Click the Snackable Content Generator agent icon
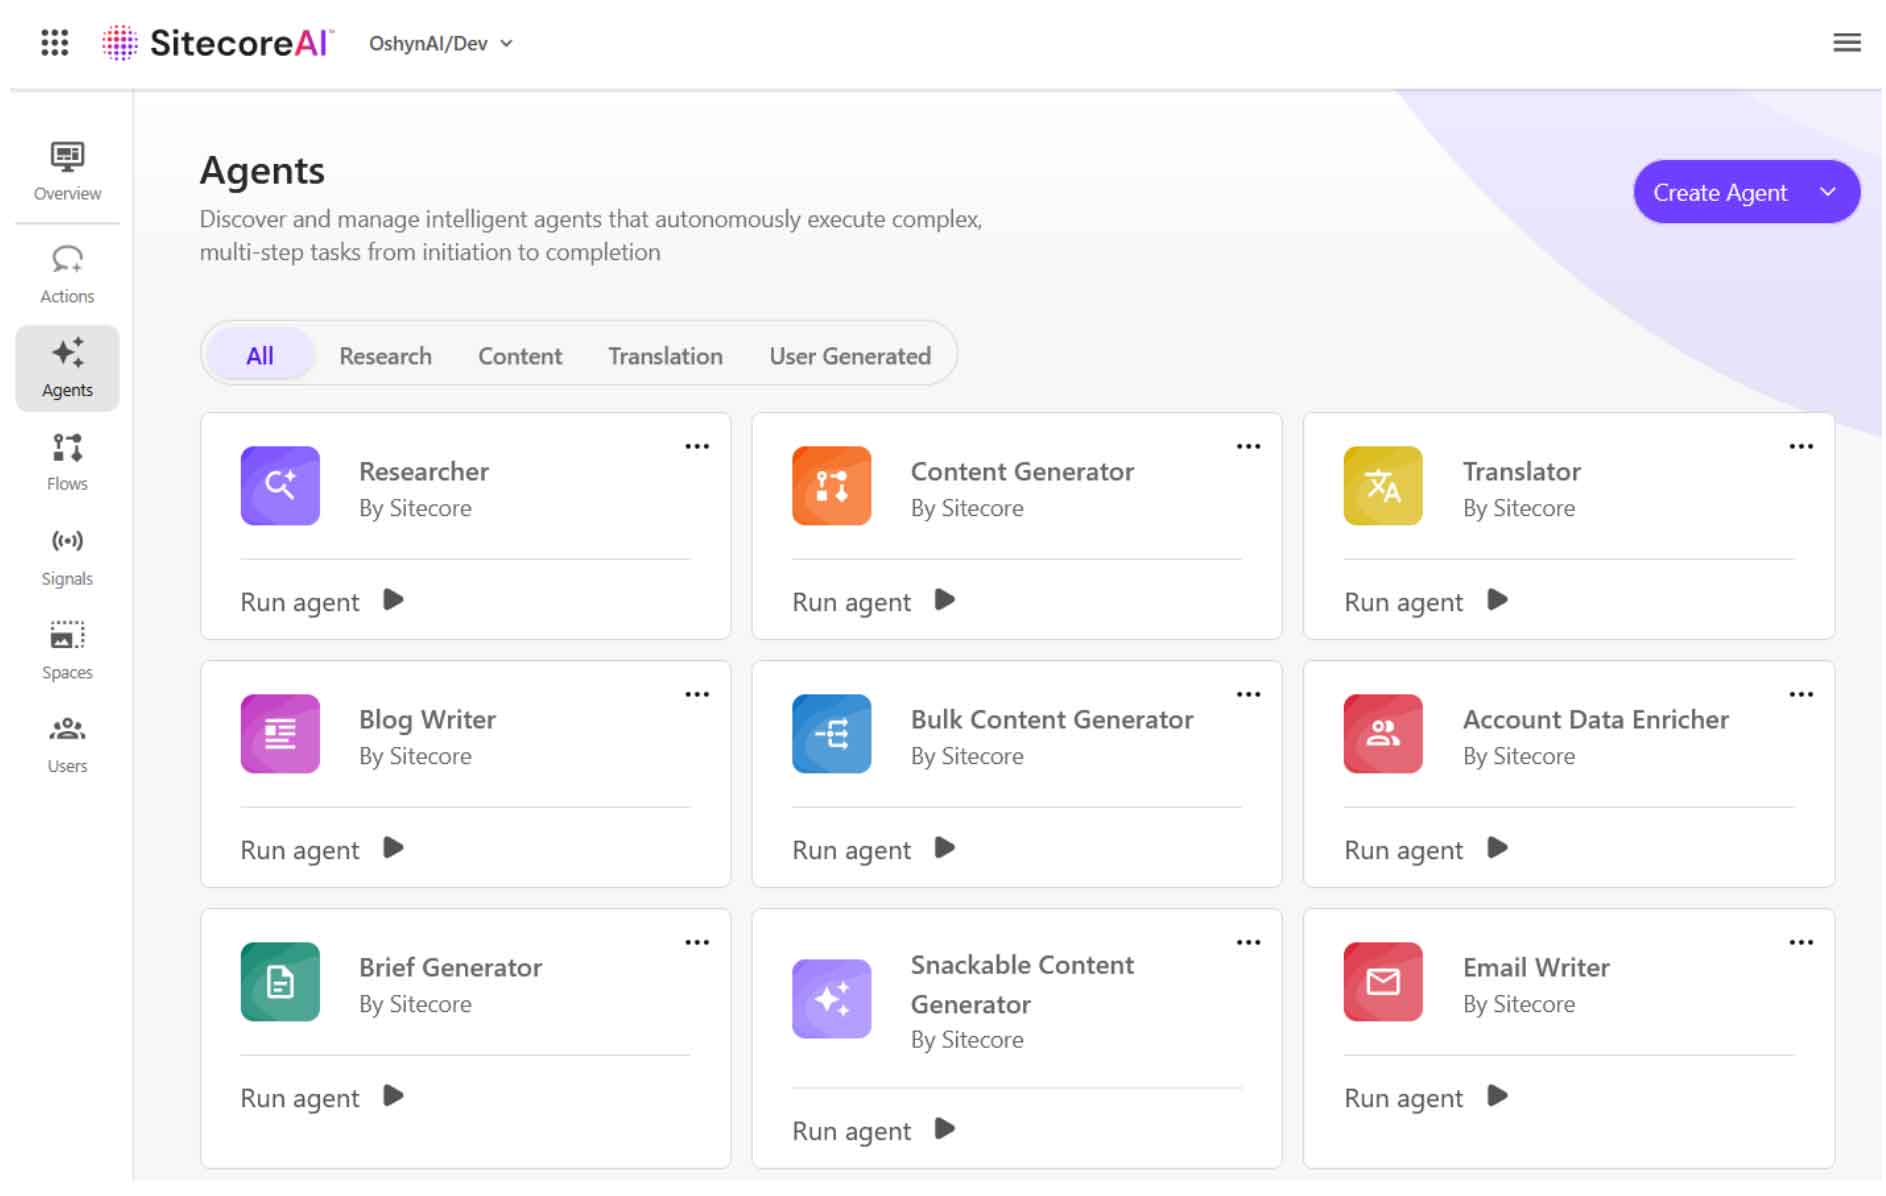The width and height of the screenshot is (1886, 1196). [x=831, y=999]
